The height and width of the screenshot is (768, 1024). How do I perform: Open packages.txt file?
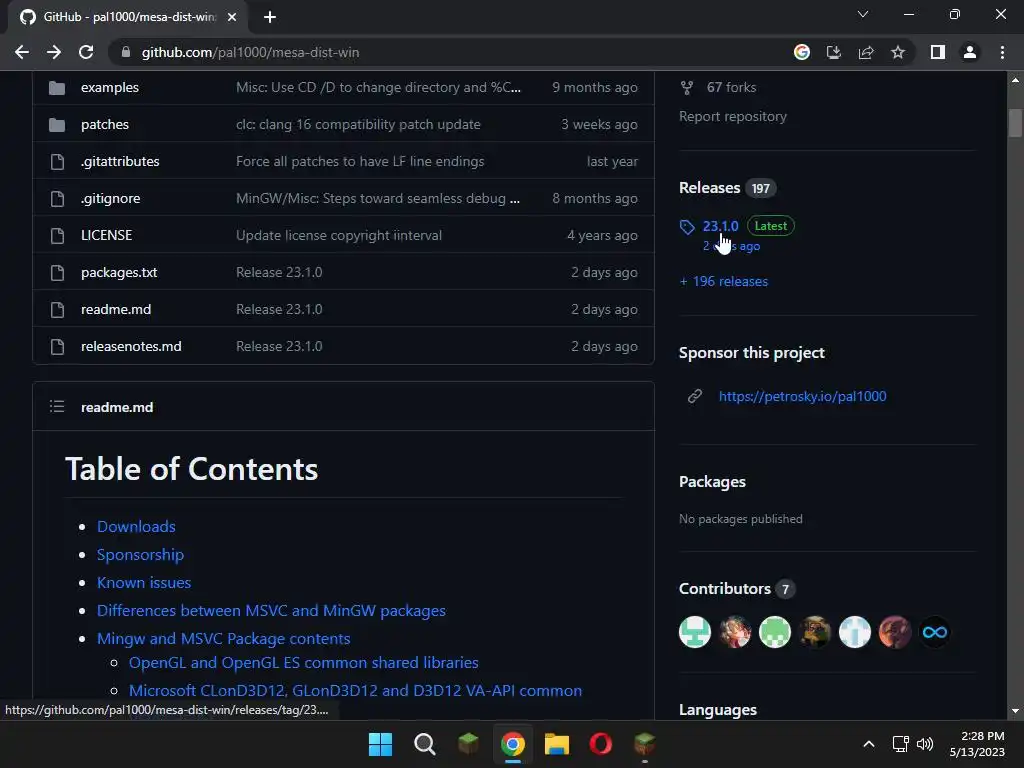coord(119,272)
